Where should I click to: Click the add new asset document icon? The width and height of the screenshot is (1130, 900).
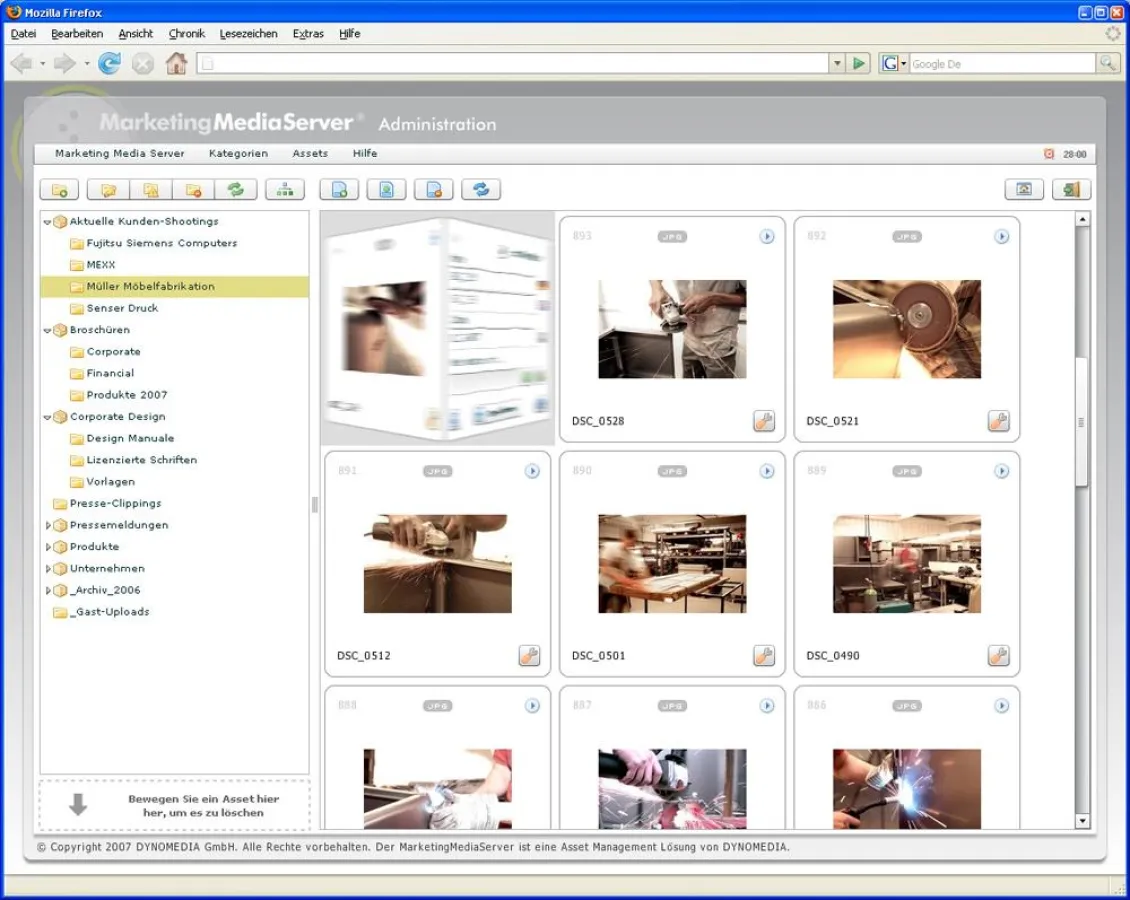tap(339, 189)
